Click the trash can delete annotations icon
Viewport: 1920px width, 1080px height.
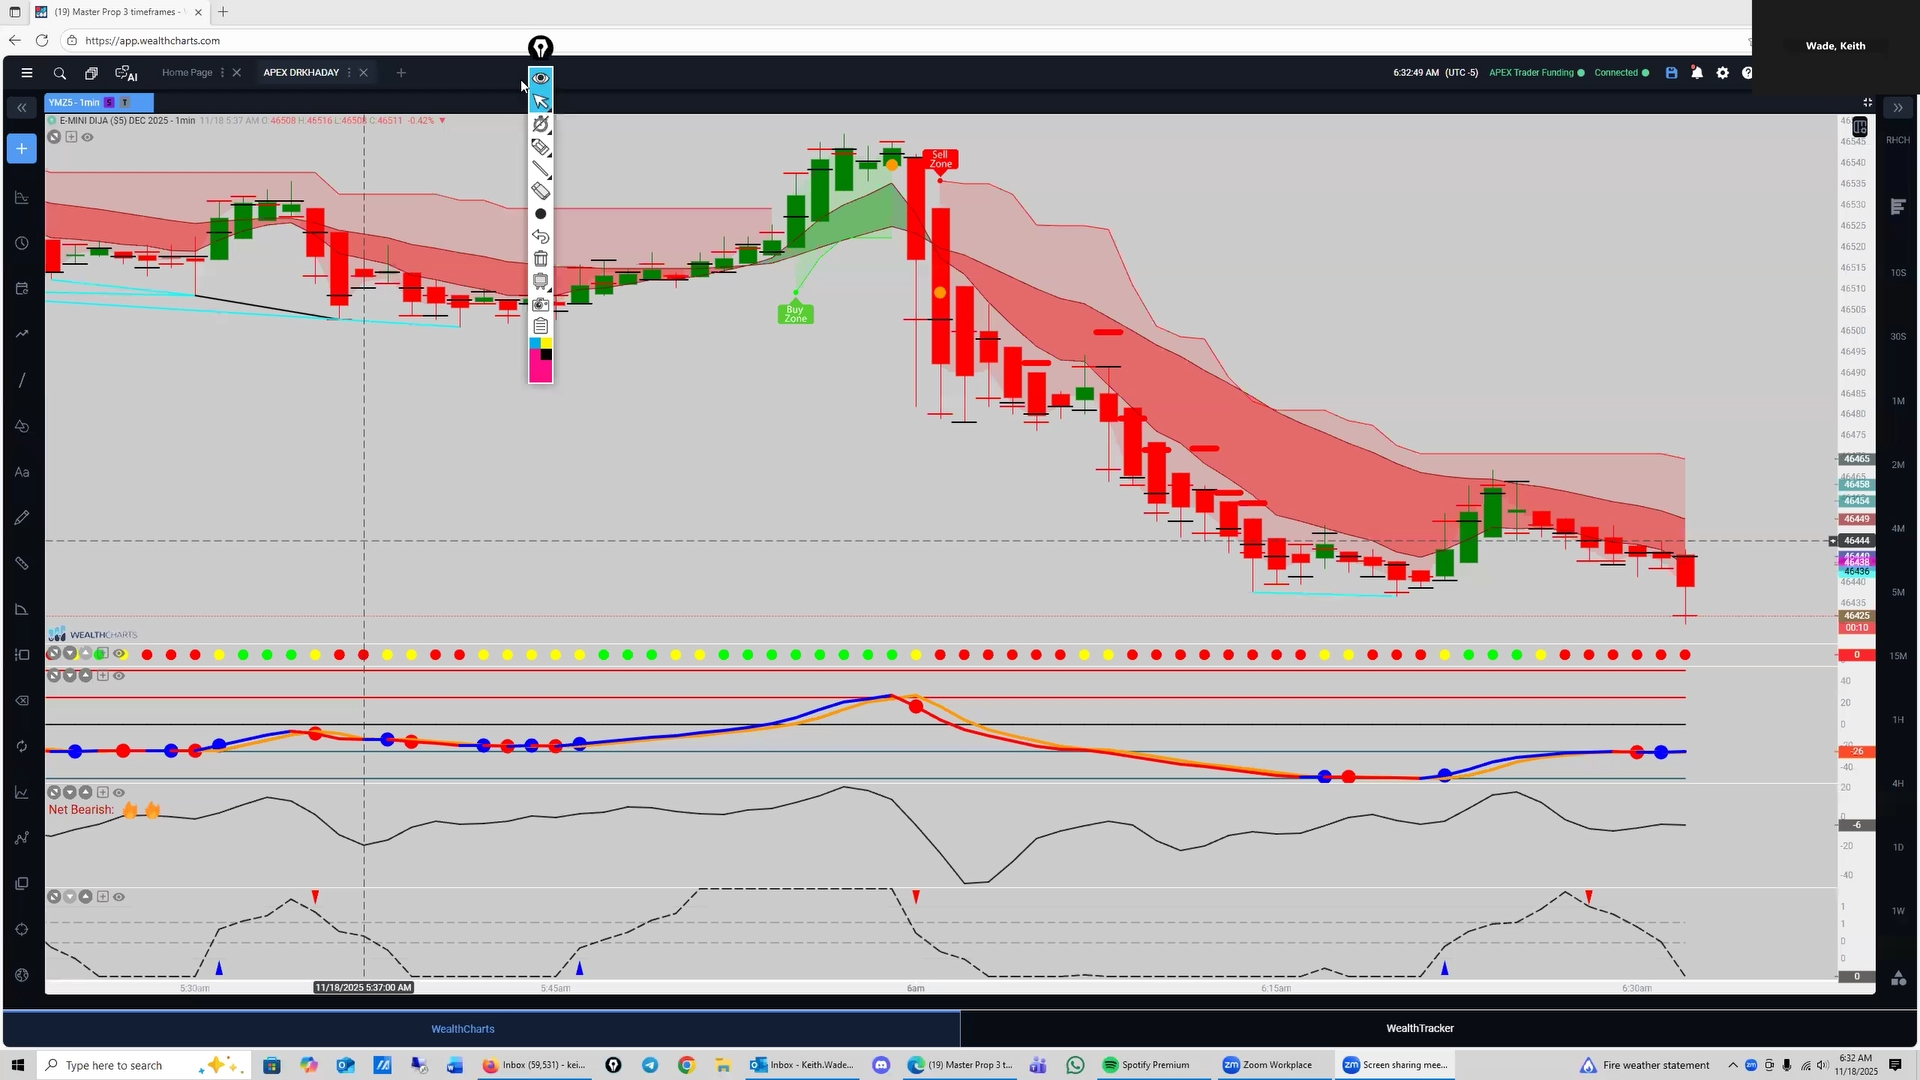click(541, 259)
